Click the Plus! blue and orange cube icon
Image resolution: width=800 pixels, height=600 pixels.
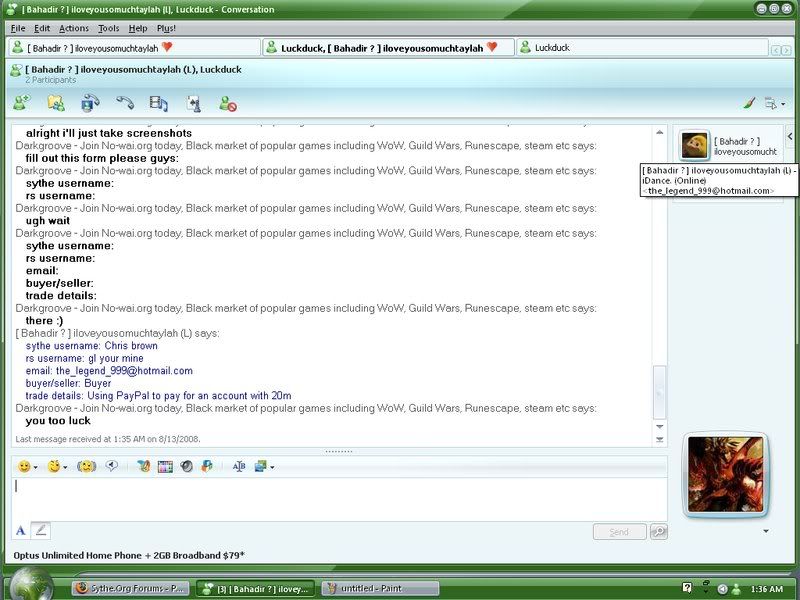(x=207, y=466)
